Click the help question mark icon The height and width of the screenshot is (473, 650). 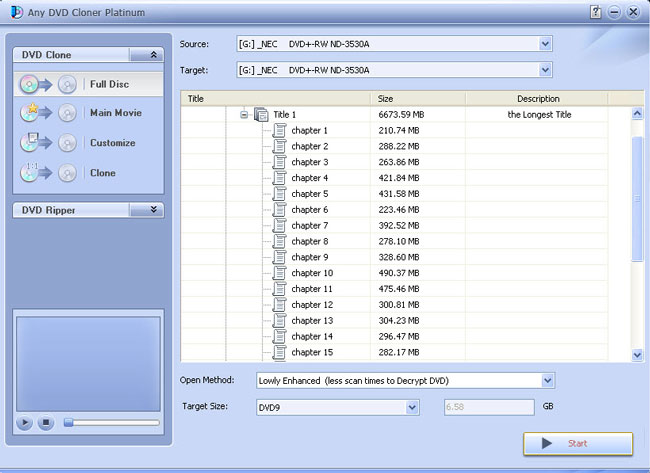pyautogui.click(x=596, y=11)
